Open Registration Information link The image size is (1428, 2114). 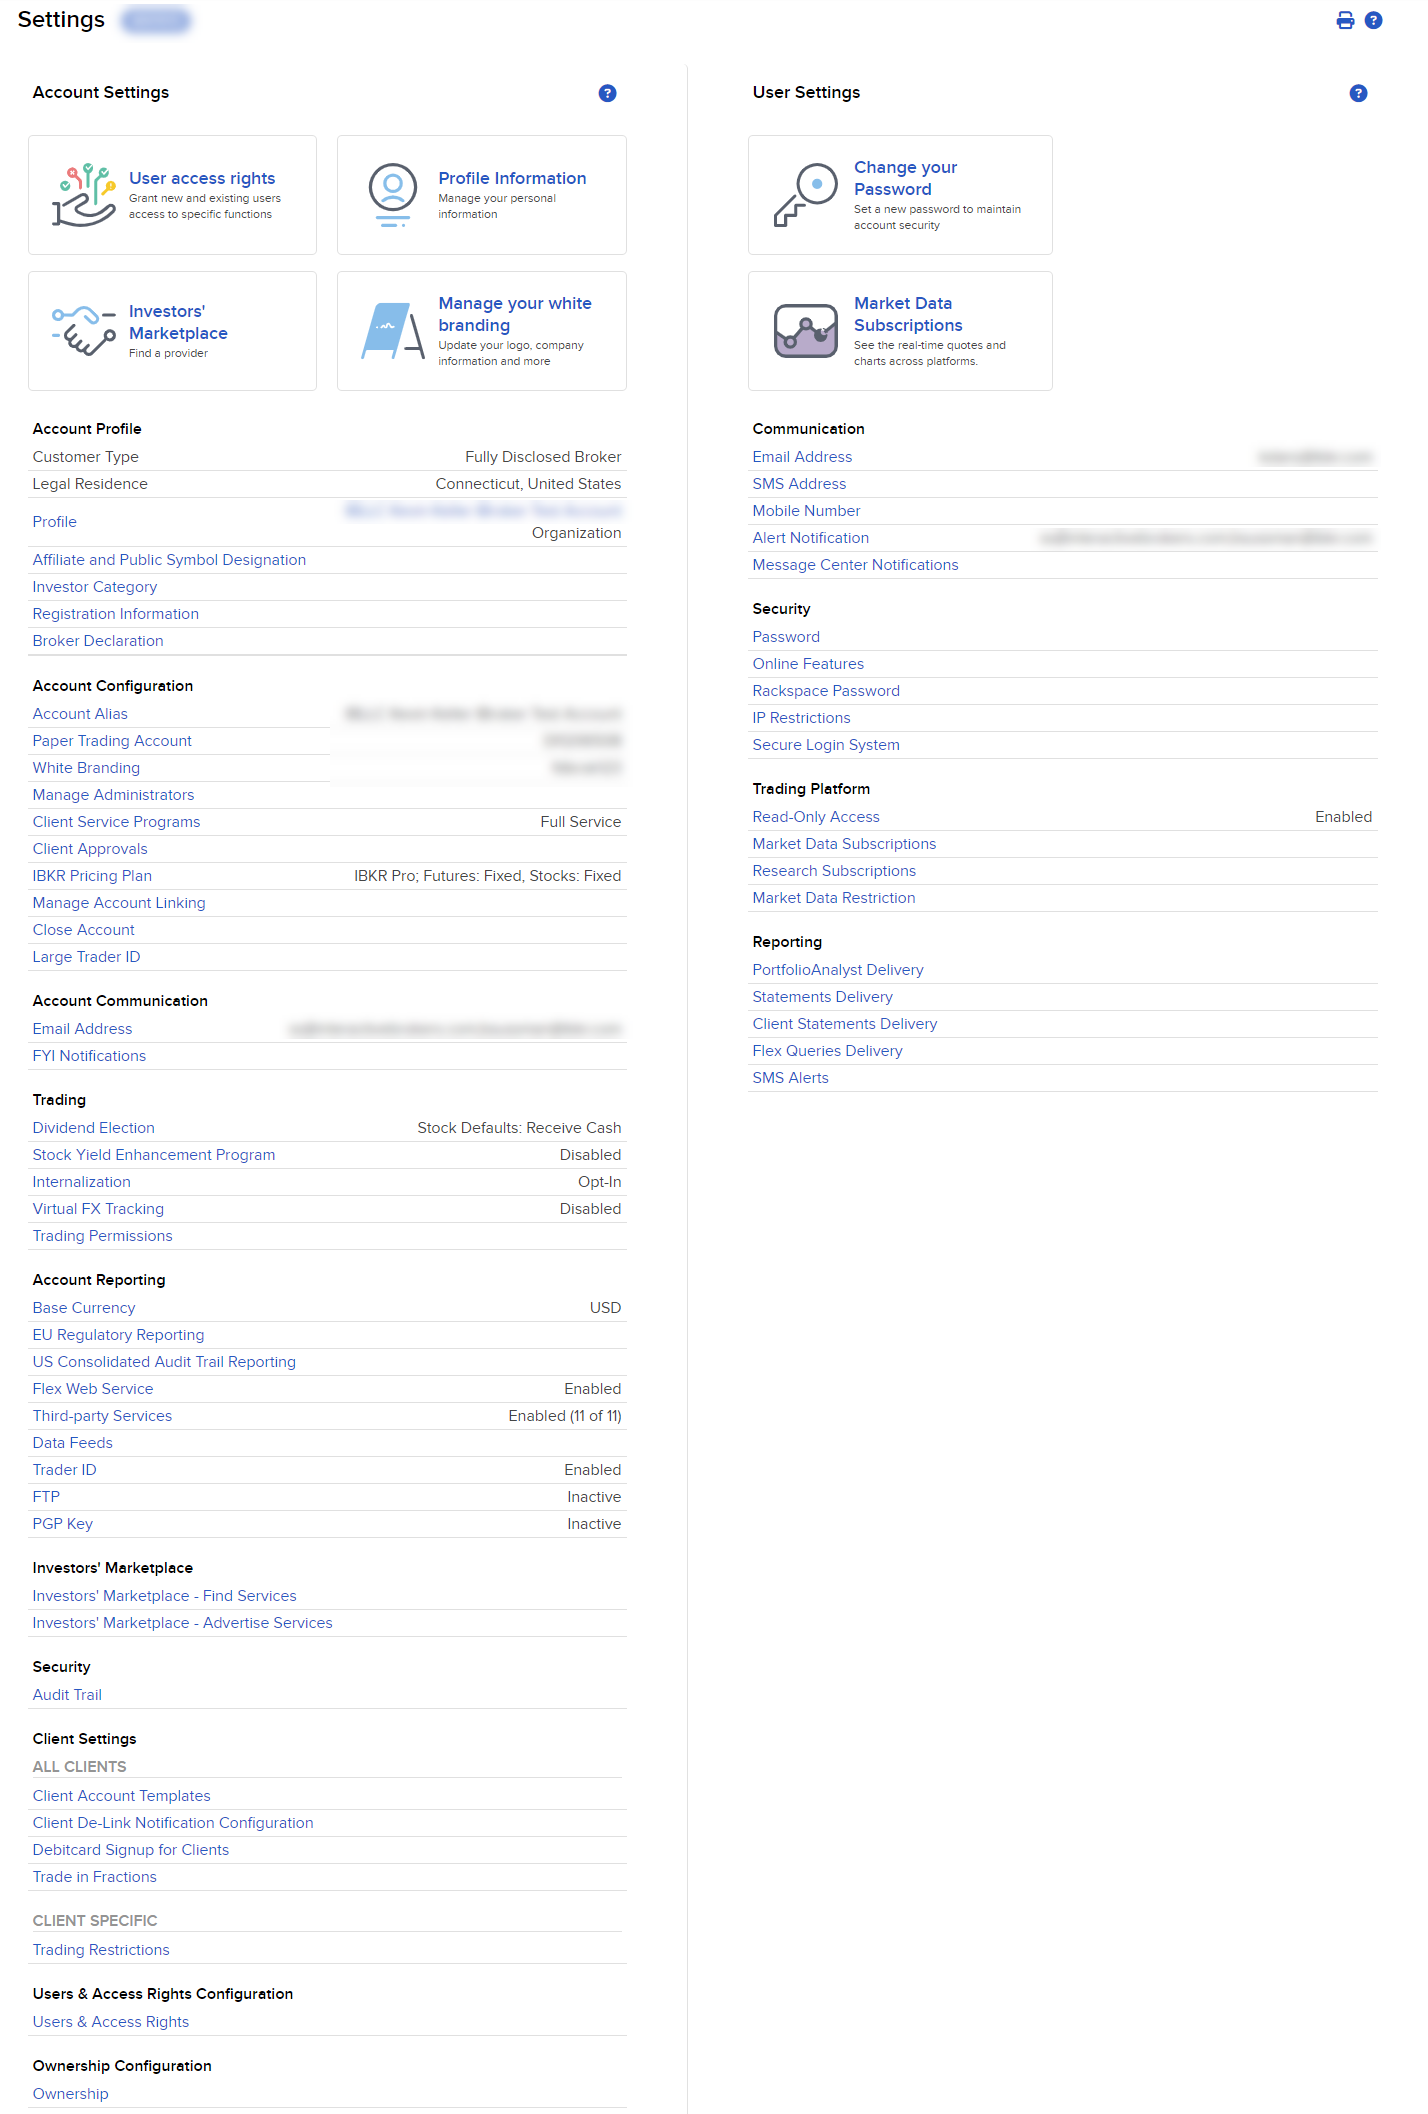(116, 614)
